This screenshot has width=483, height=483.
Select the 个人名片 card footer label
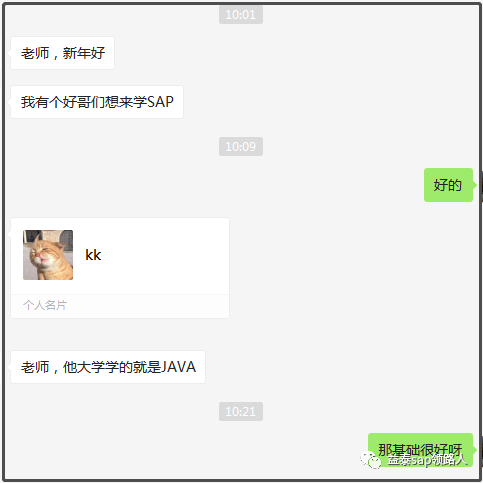tap(45, 305)
